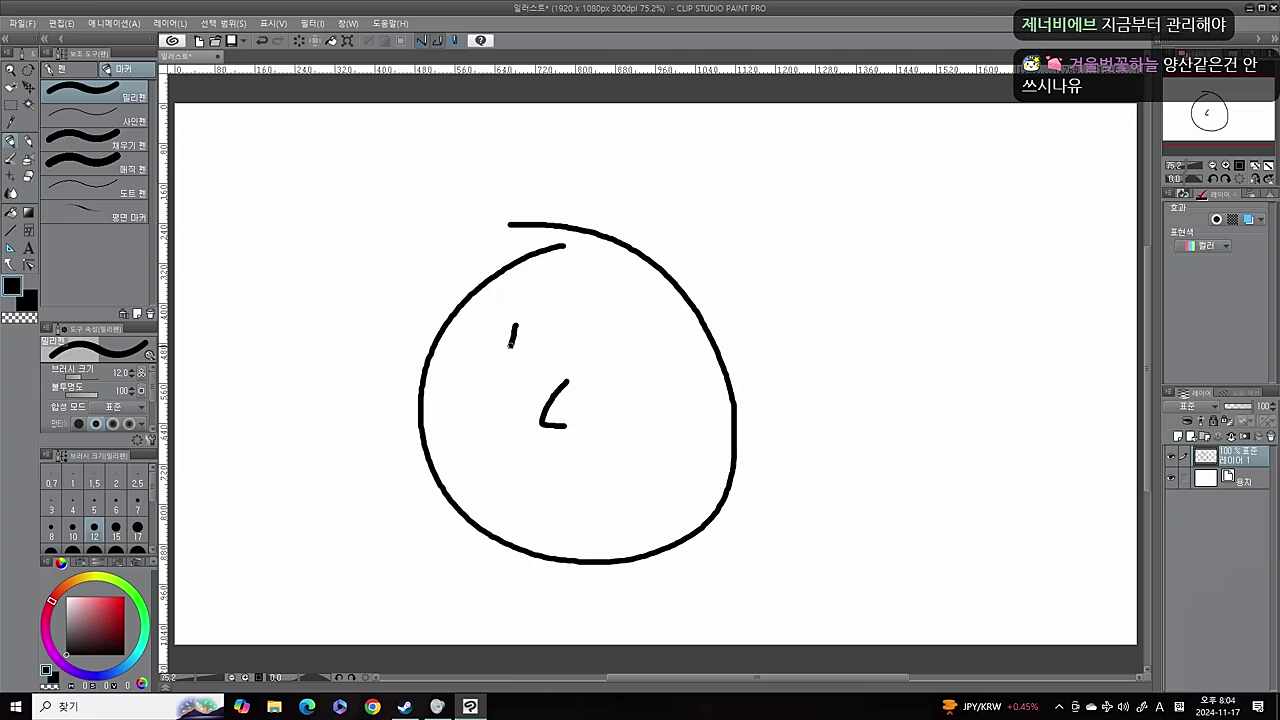This screenshot has height=720, width=1280.
Task: Click the main black color swatch
Action: (11, 287)
